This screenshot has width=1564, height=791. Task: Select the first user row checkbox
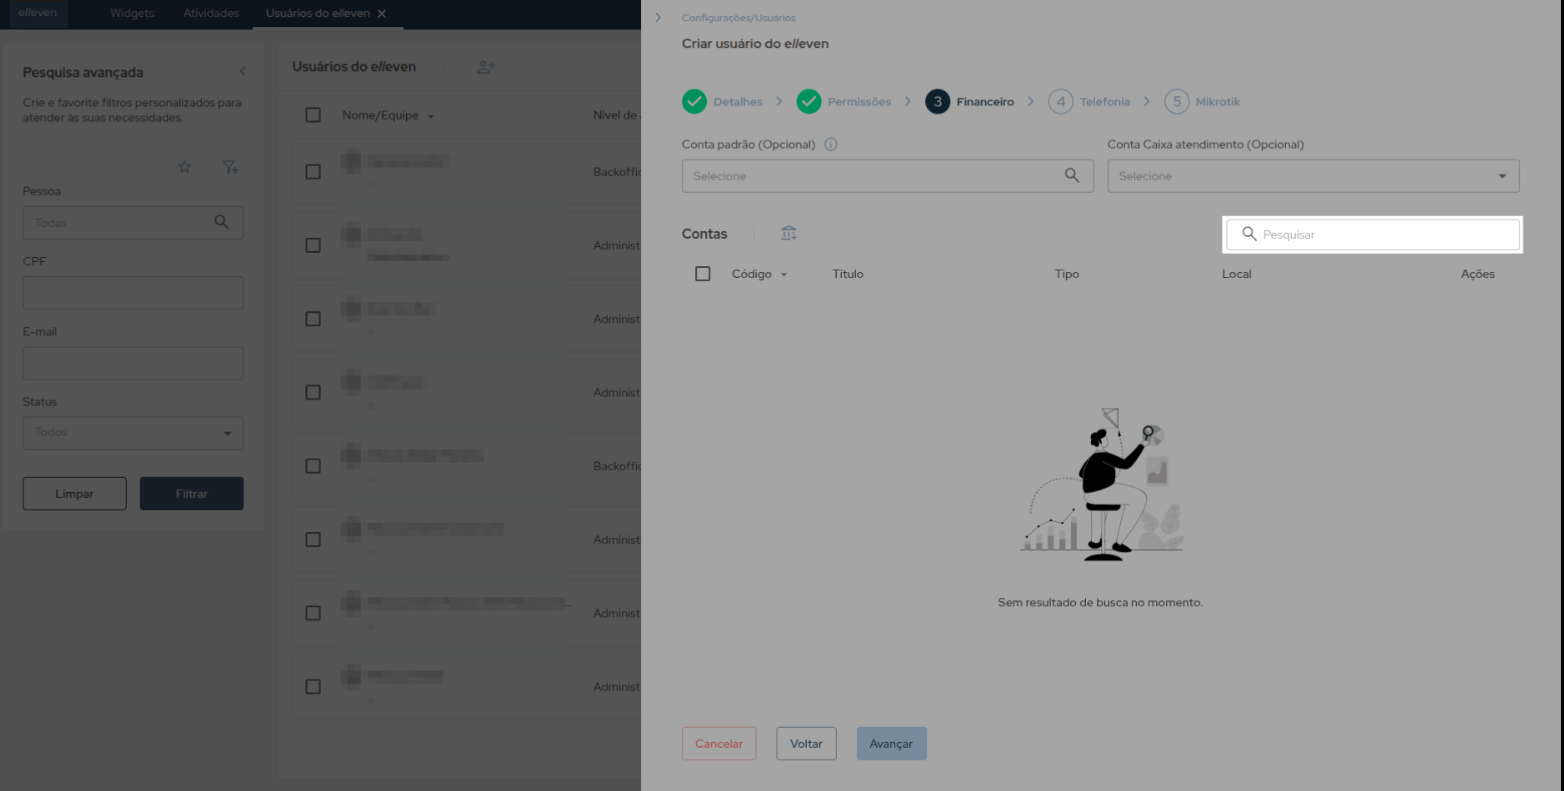(x=313, y=172)
